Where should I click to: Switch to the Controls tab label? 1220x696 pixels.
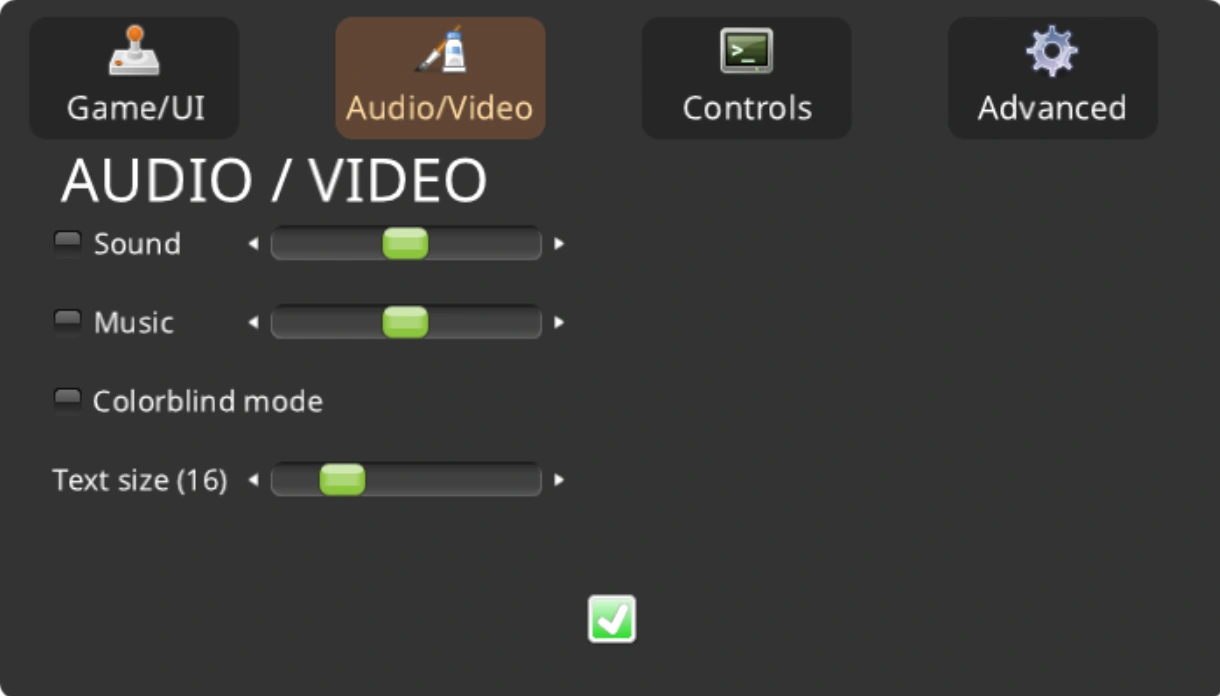click(x=747, y=108)
